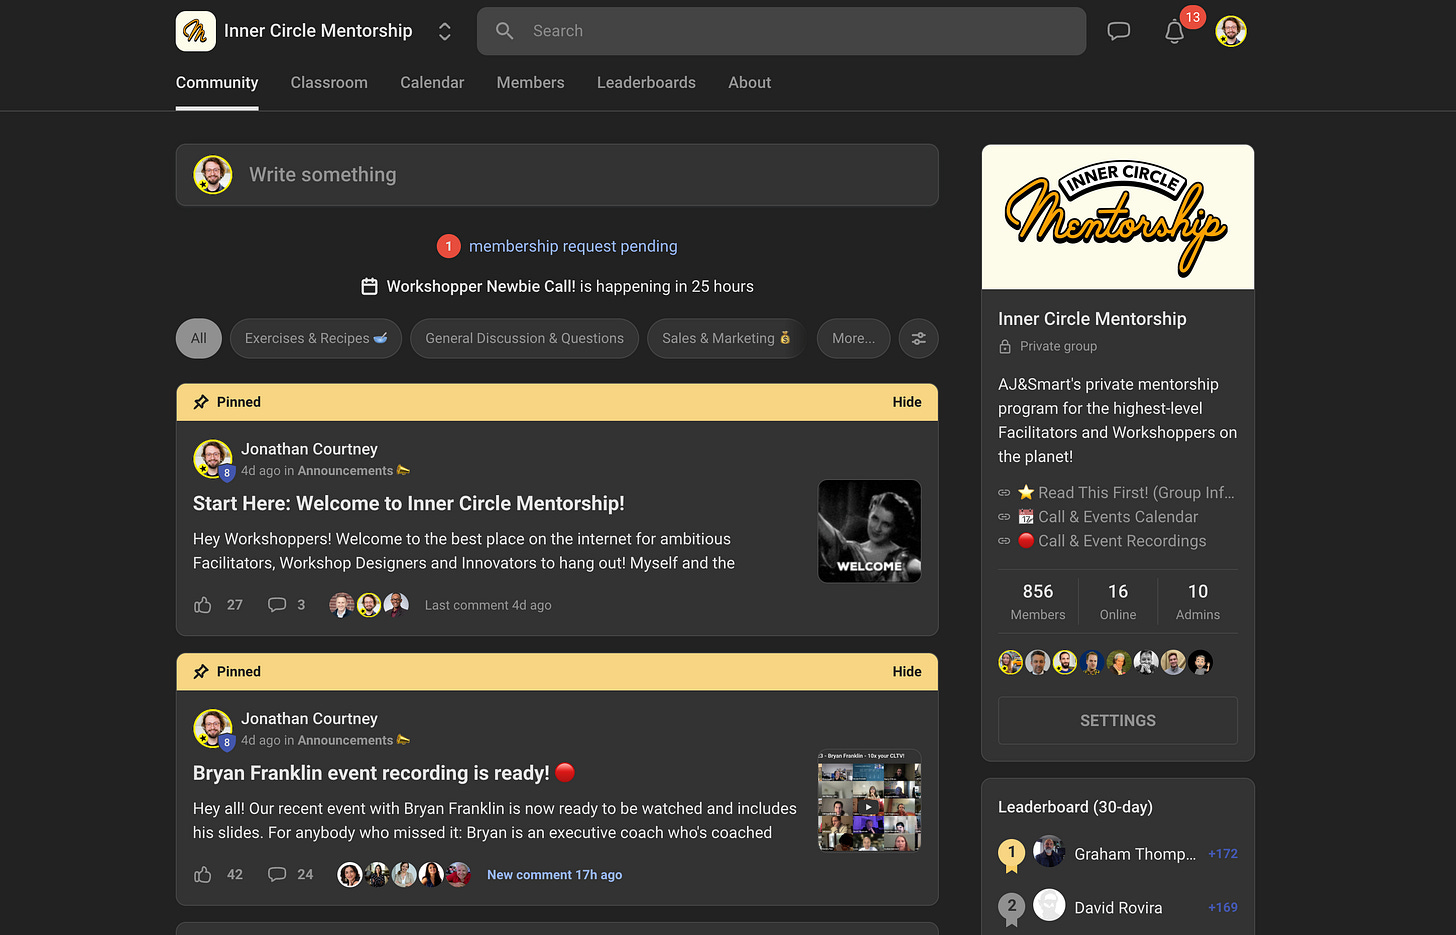Click the 16 Online count
This screenshot has width=1456, height=935.
click(1118, 601)
